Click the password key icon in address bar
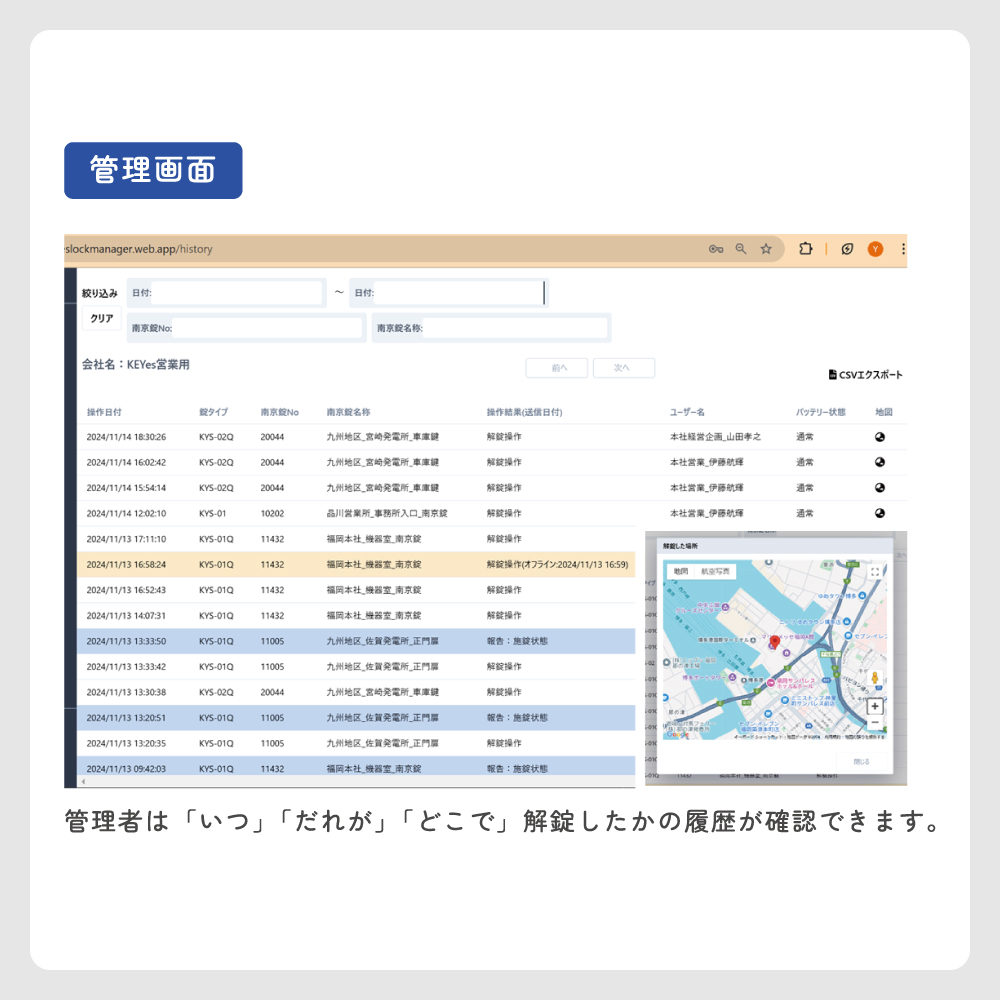 click(716, 250)
